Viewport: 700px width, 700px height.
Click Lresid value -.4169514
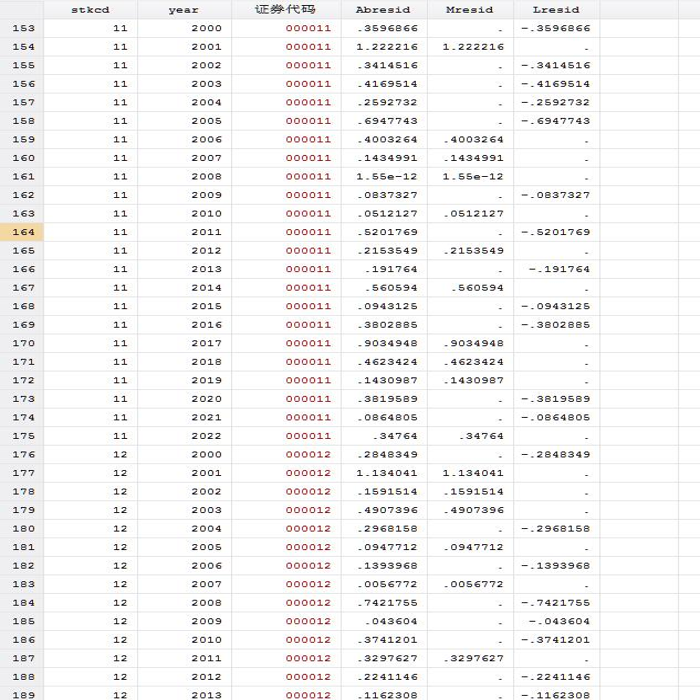point(556,84)
